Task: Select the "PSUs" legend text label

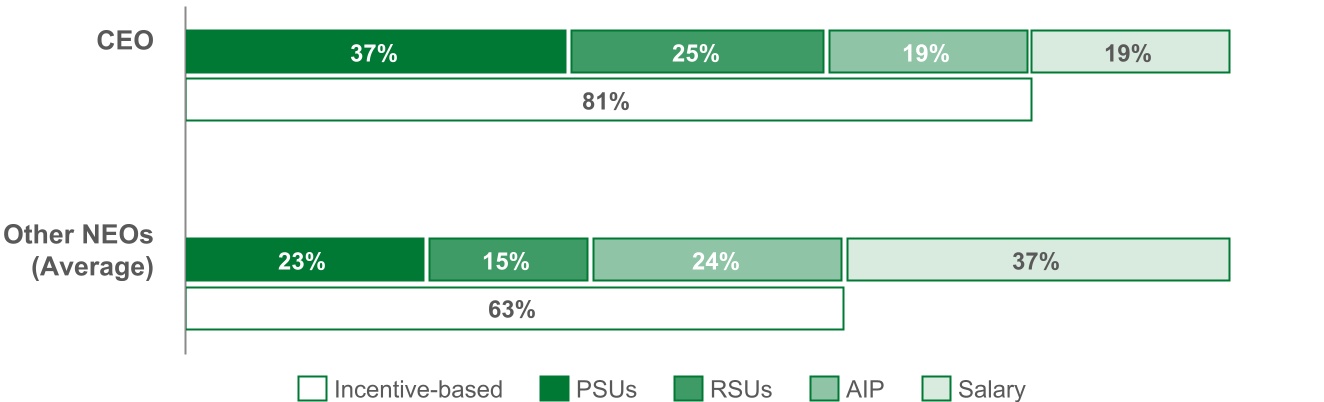Action: click(x=607, y=389)
